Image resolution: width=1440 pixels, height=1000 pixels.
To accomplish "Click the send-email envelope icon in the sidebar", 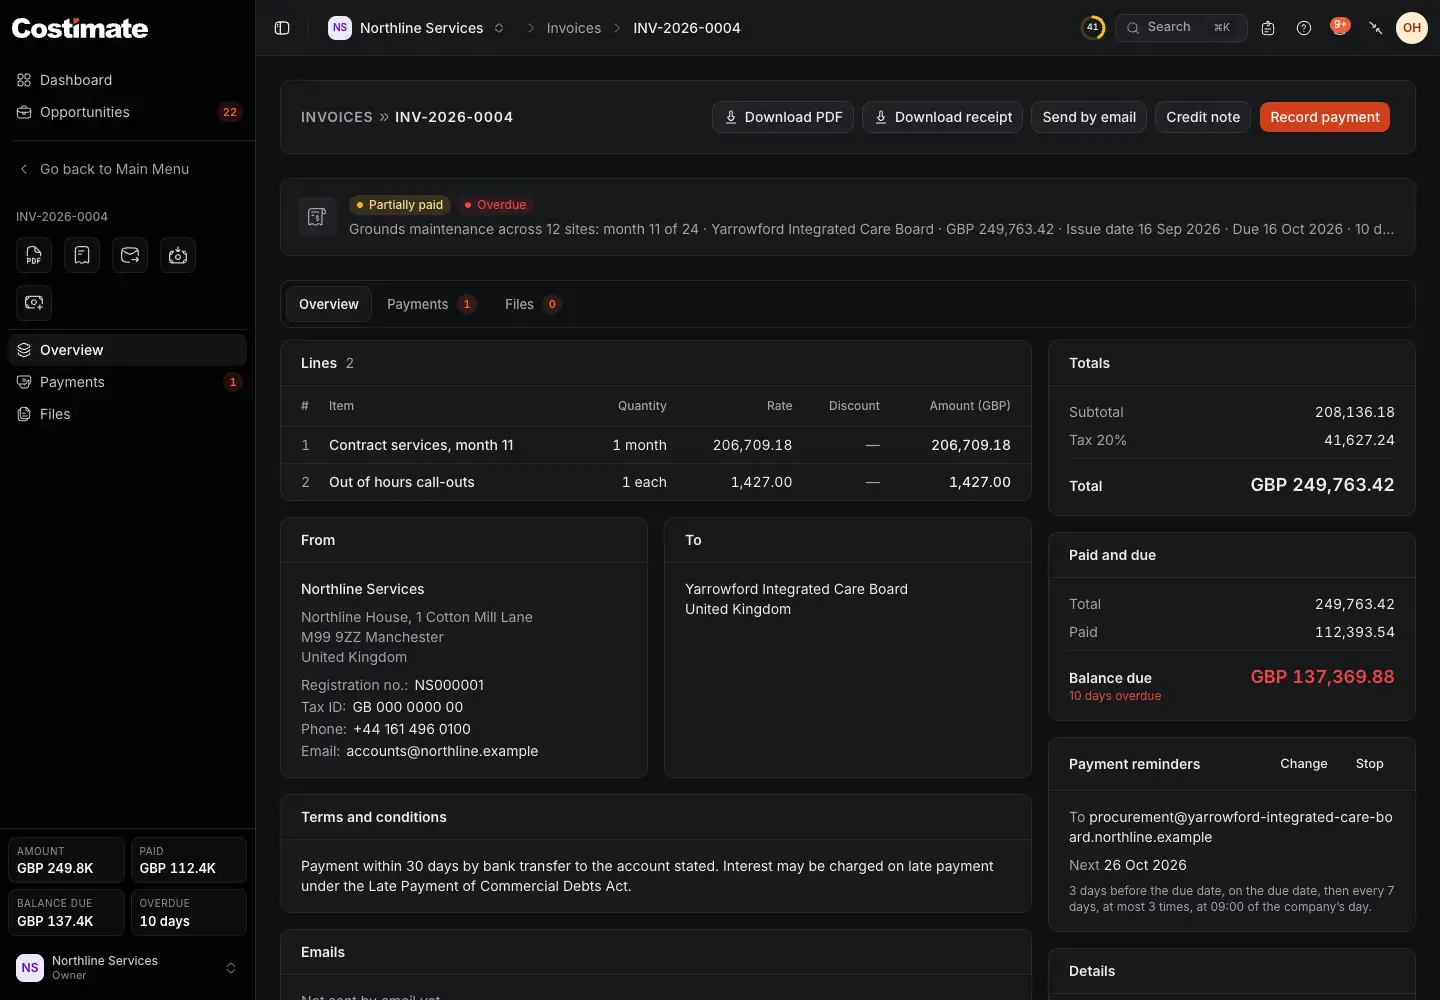I will point(130,255).
